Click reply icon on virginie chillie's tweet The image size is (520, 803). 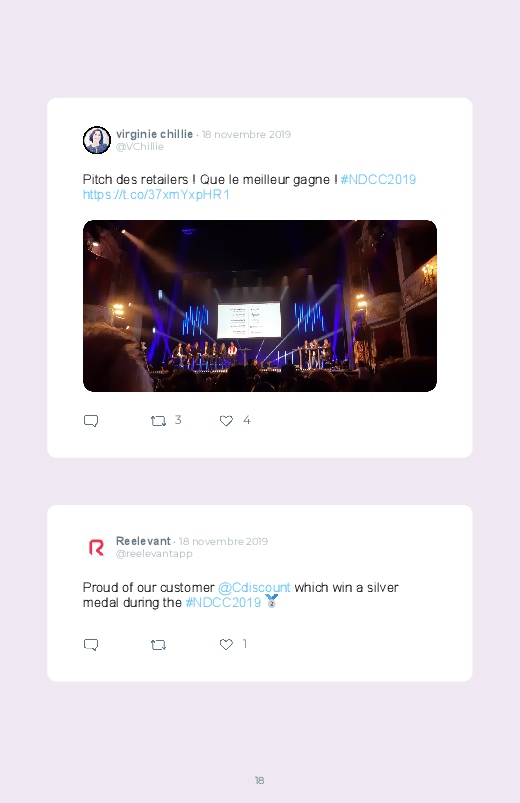[x=91, y=421]
